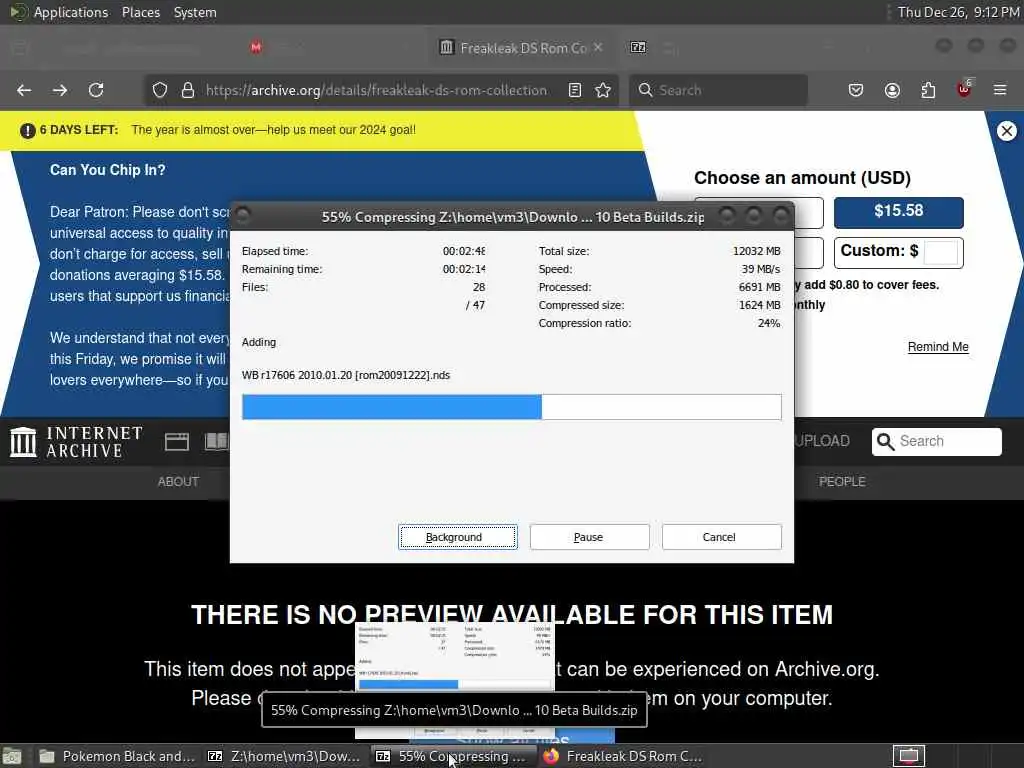The height and width of the screenshot is (768, 1024).
Task: Switch to the 7z browser tab
Action: [x=638, y=47]
